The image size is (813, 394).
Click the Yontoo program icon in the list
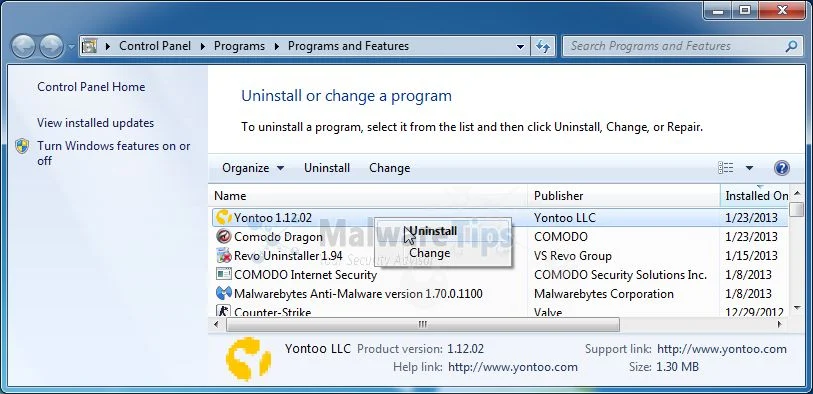(223, 217)
